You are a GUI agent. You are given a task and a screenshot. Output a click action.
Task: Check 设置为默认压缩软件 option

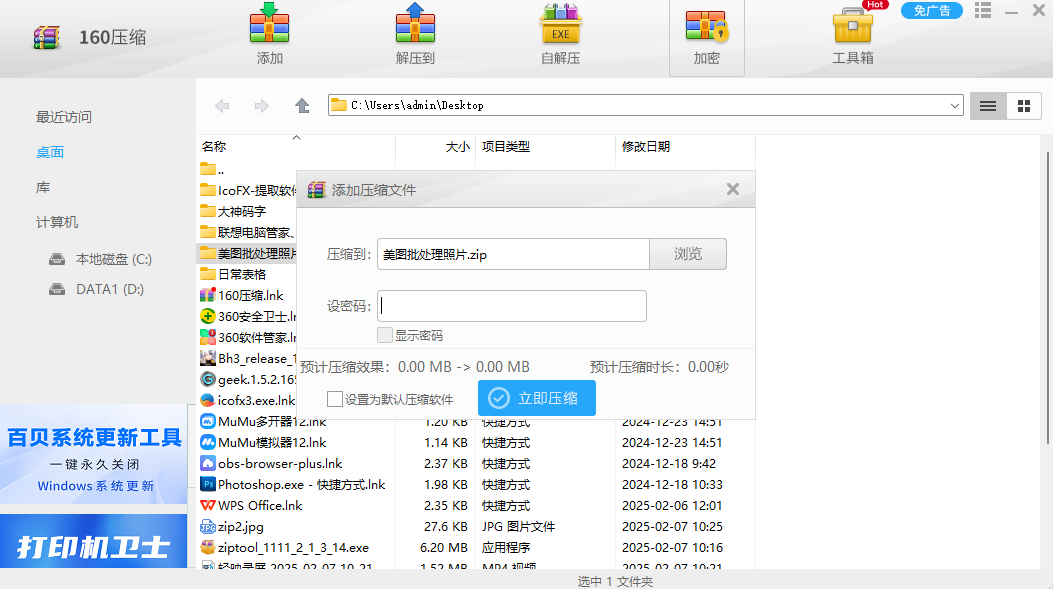point(335,398)
